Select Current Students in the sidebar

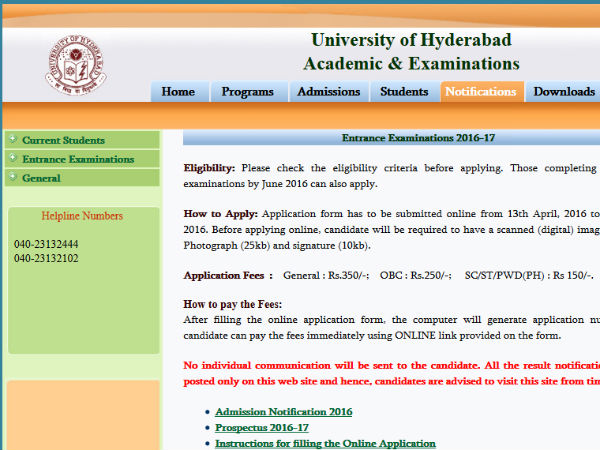point(63,140)
